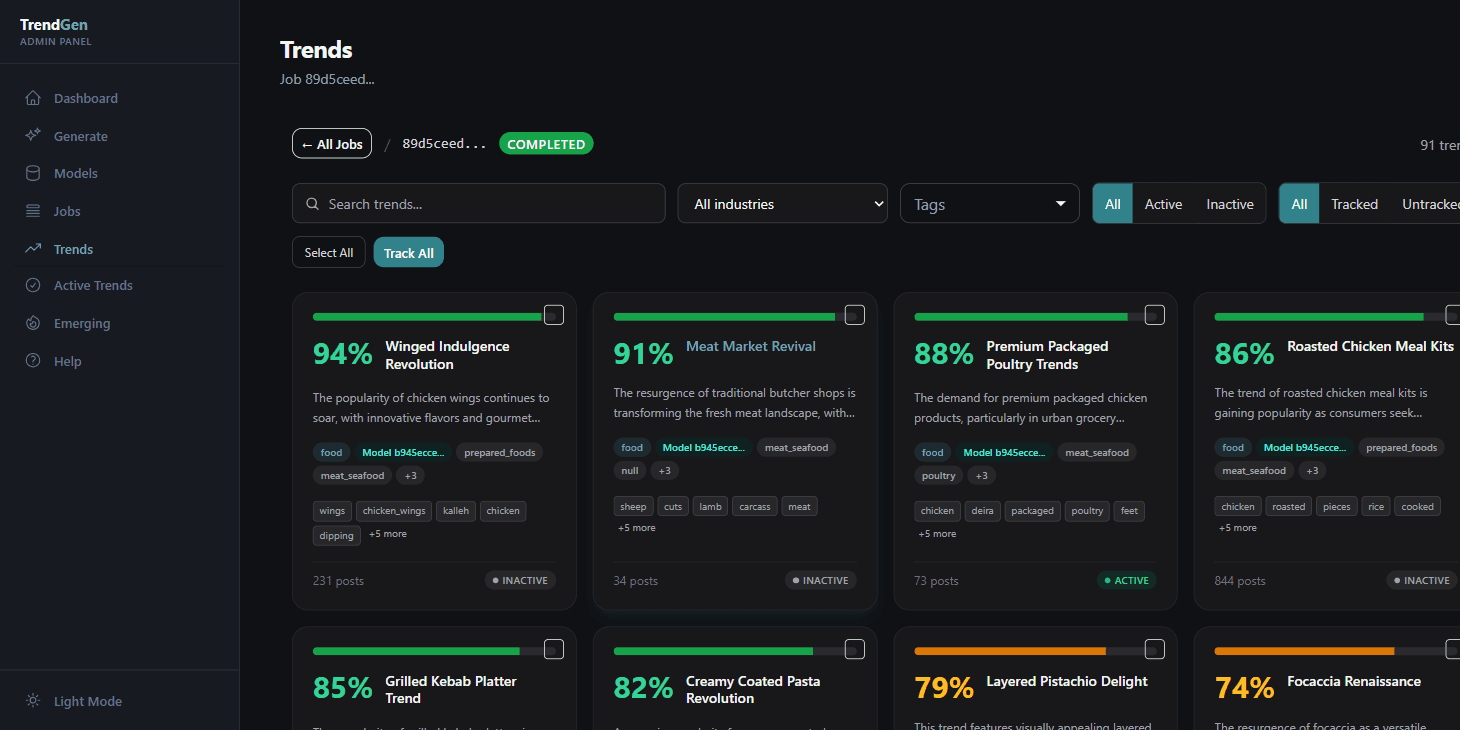The height and width of the screenshot is (730, 1460).
Task: Click the INACTIVE badge on Winged Indulgence card
Action: (520, 580)
